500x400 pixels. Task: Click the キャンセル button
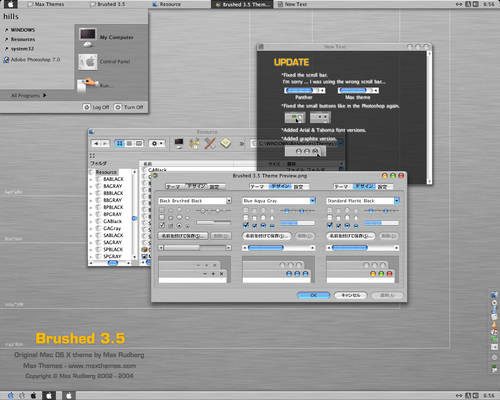[x=351, y=295]
